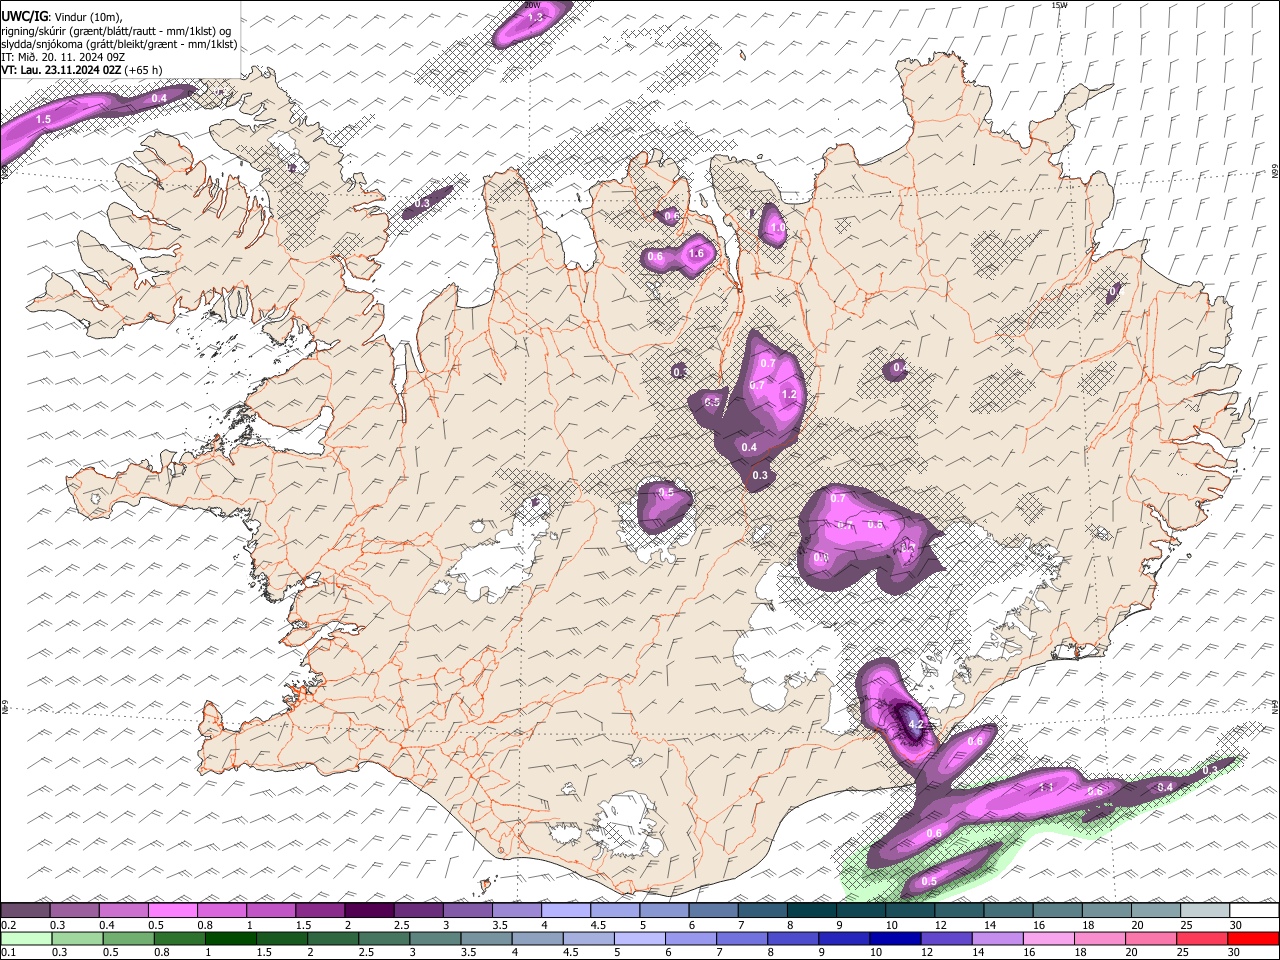Click the 1.0 snowfall value label
Viewport: 1280px width, 960px height.
coord(777,229)
